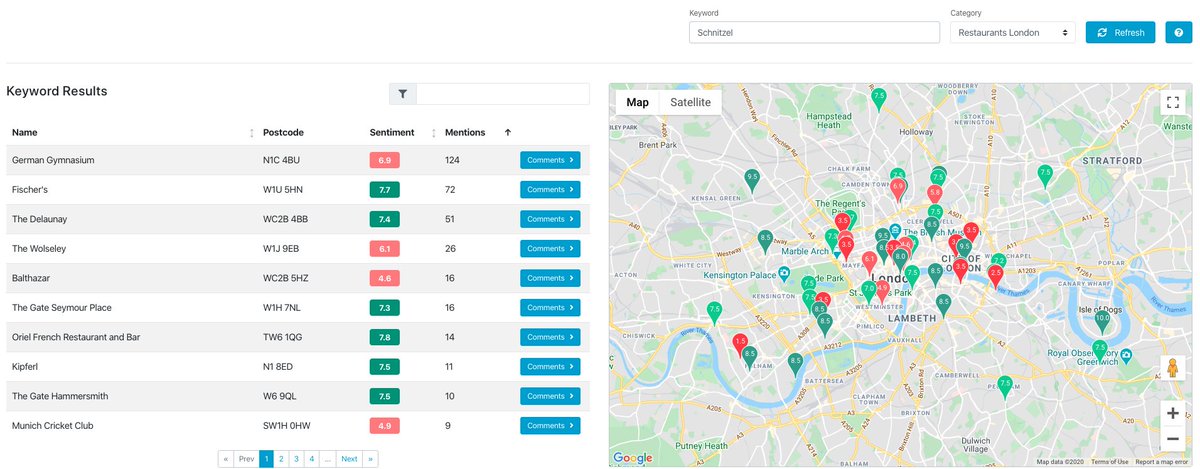Click the Report a map error link

coord(1161,462)
